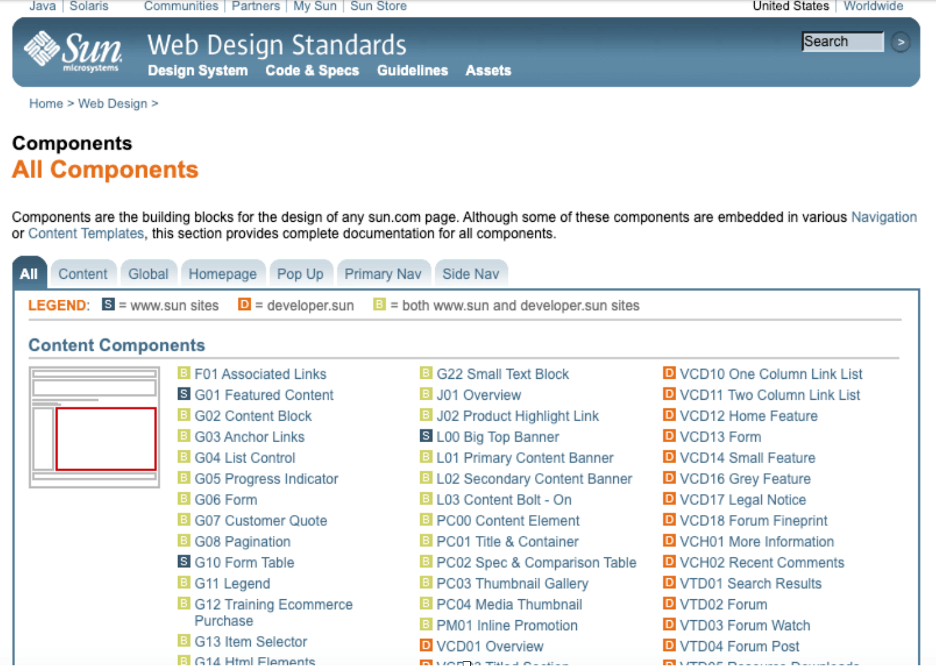Switch to the Primary Nav tab
The height and width of the screenshot is (666, 936).
(383, 274)
